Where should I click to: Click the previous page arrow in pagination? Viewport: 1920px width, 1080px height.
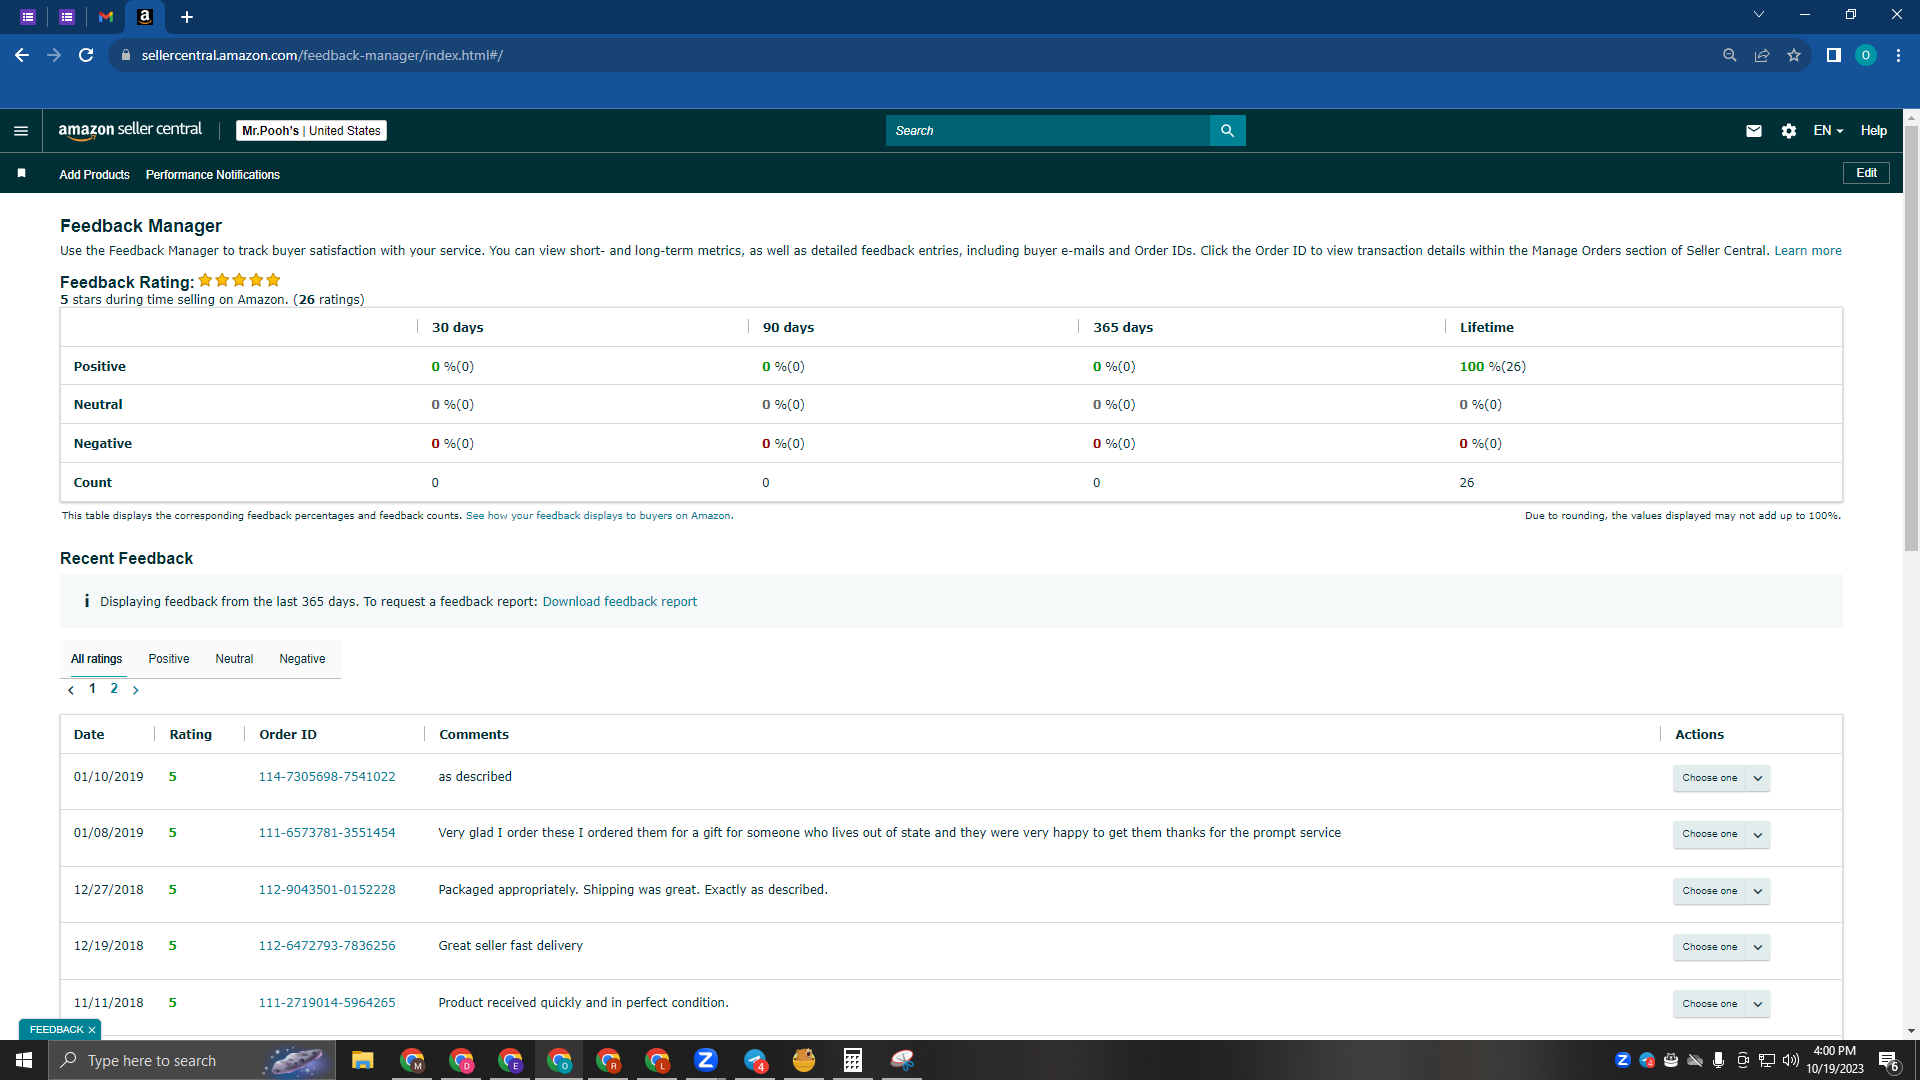[x=71, y=690]
